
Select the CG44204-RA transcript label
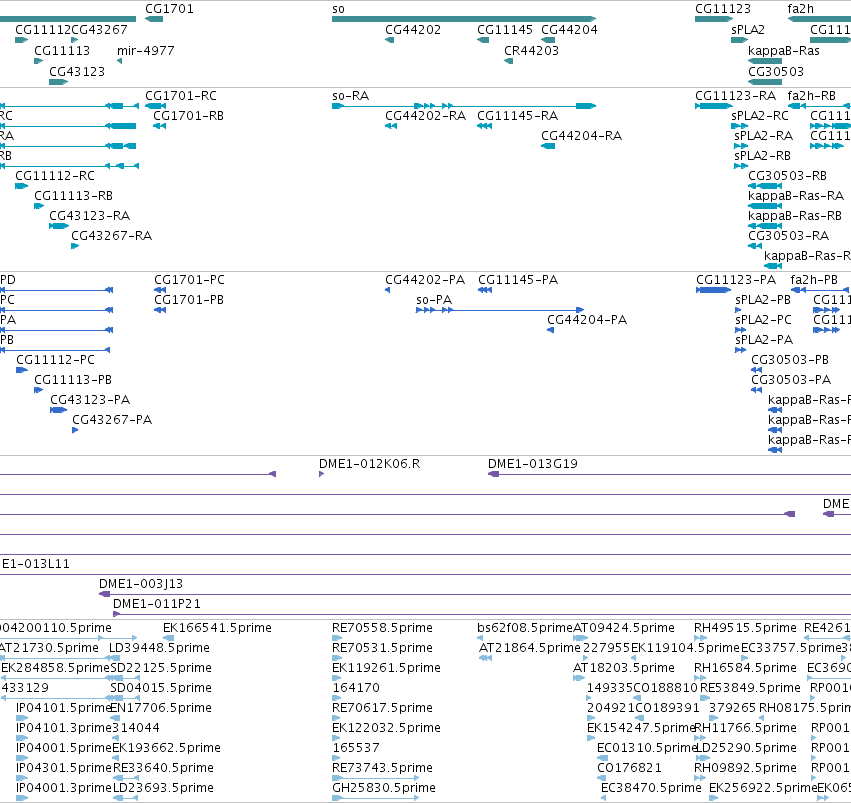(x=581, y=136)
